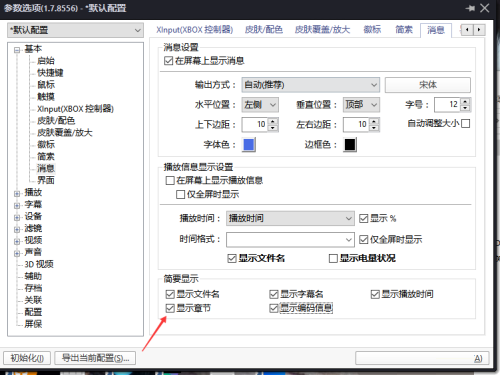
Task: Close the preferences dialog
Action: pos(485,8)
